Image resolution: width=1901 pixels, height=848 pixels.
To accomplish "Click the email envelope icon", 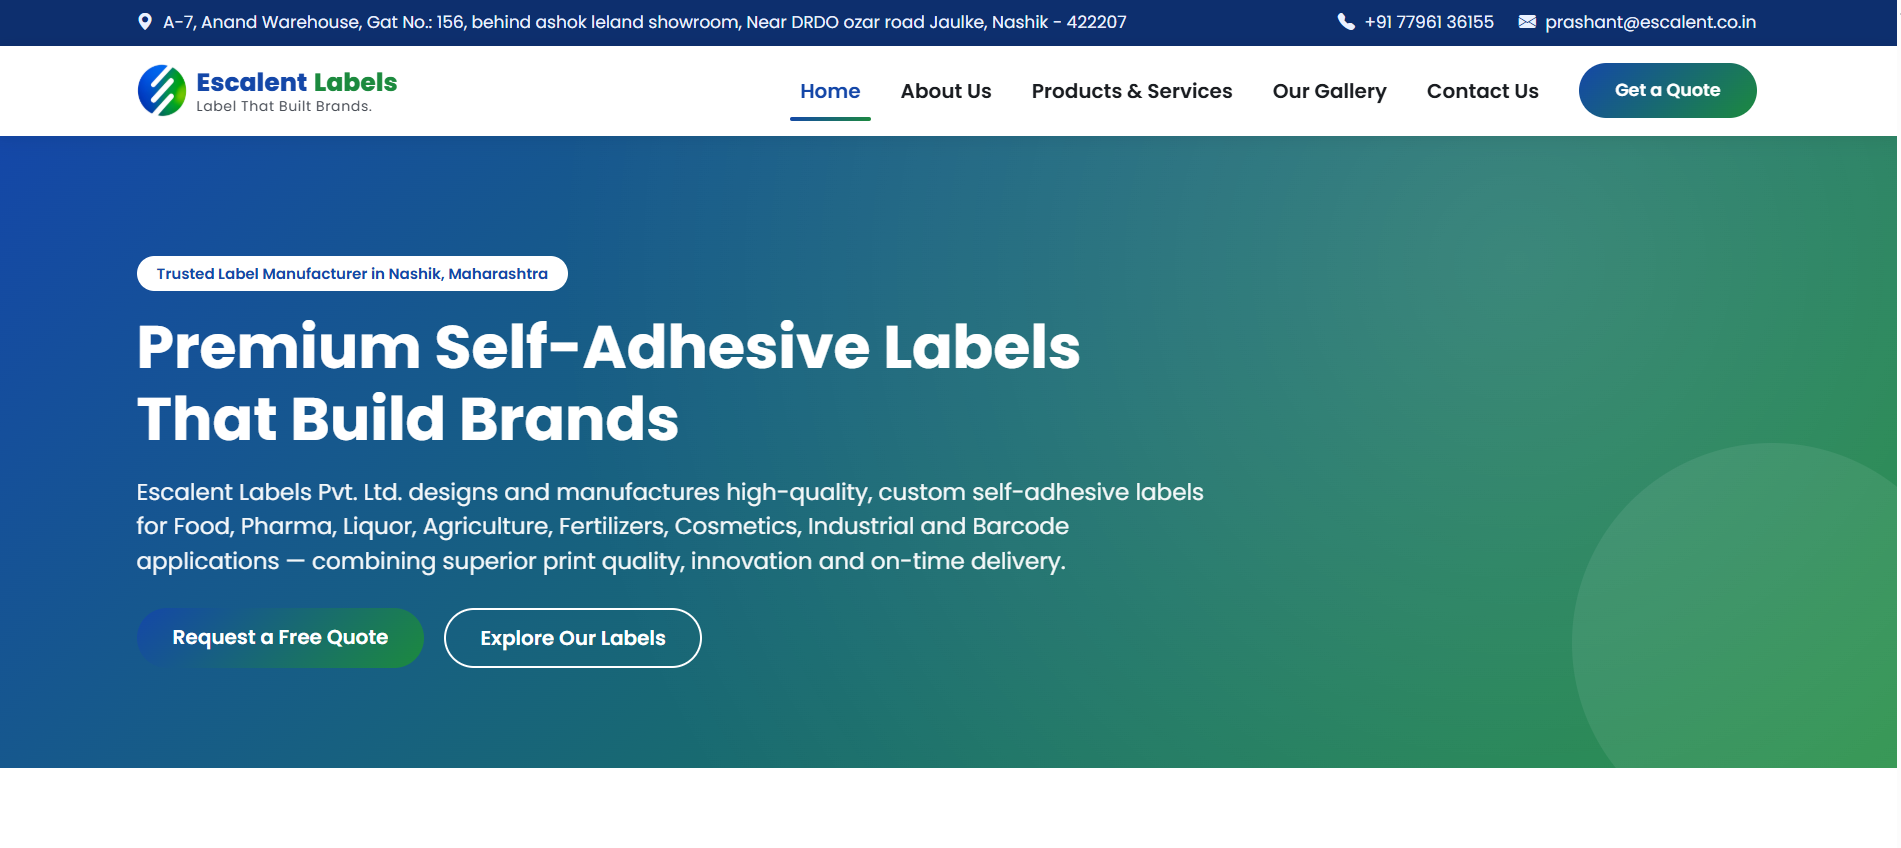I will click(1527, 22).
